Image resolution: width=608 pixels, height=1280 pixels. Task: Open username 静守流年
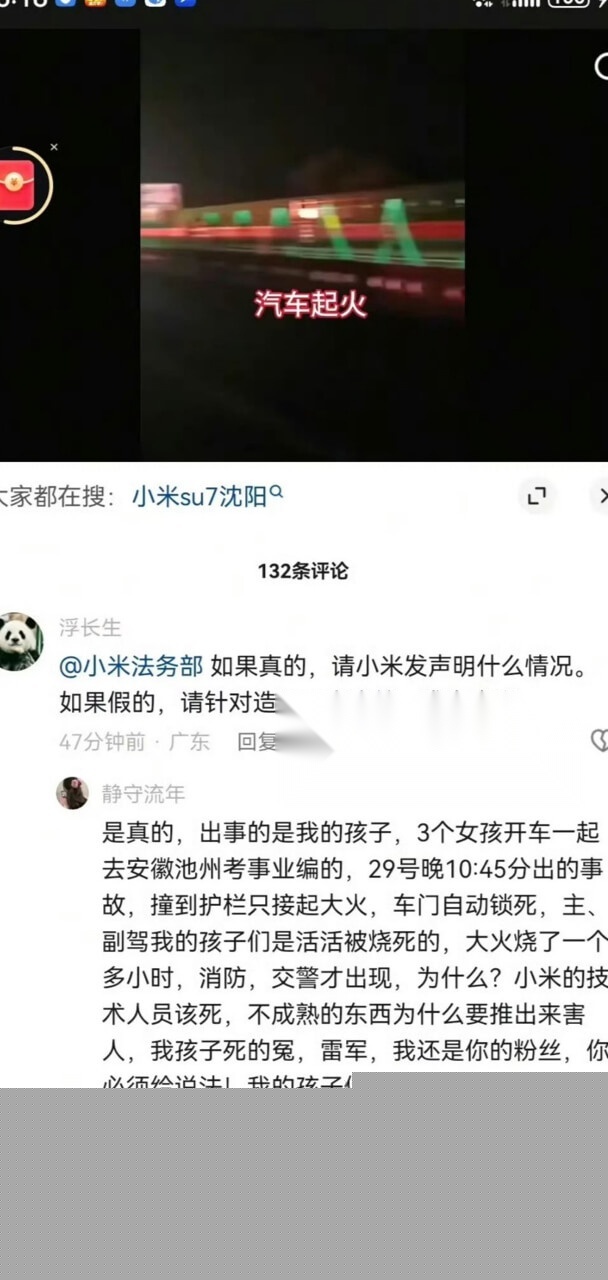tap(143, 794)
